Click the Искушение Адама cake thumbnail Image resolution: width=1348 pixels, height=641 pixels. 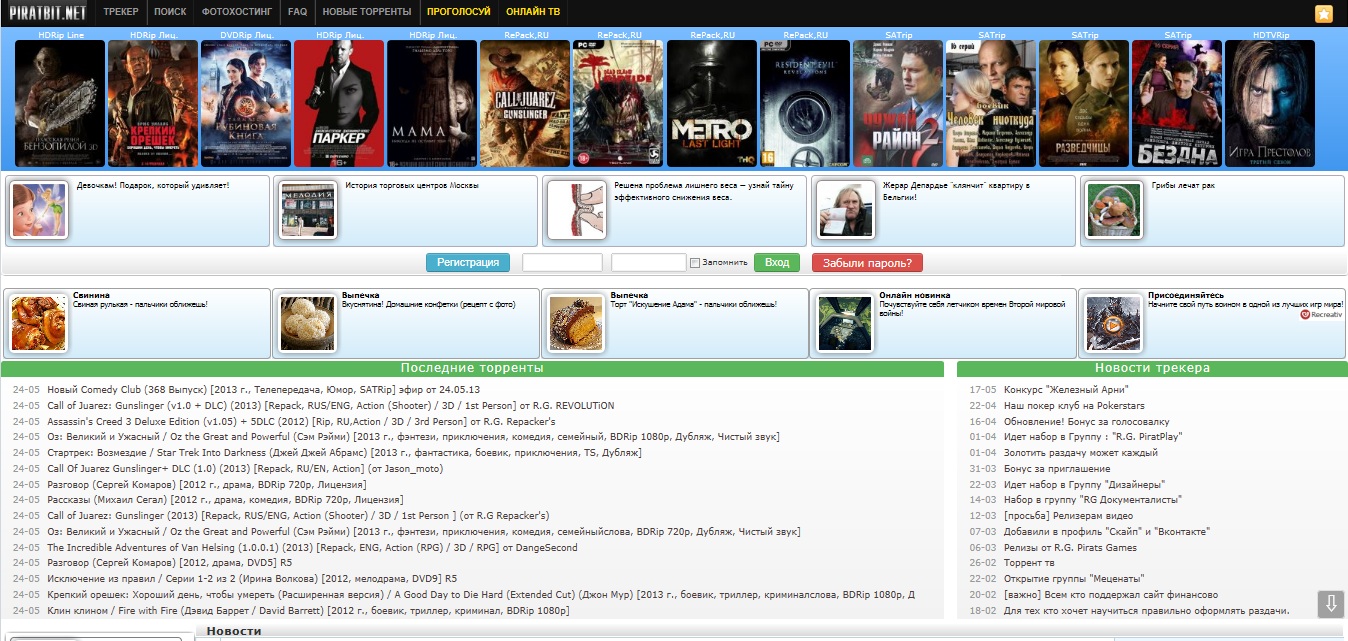pos(577,323)
